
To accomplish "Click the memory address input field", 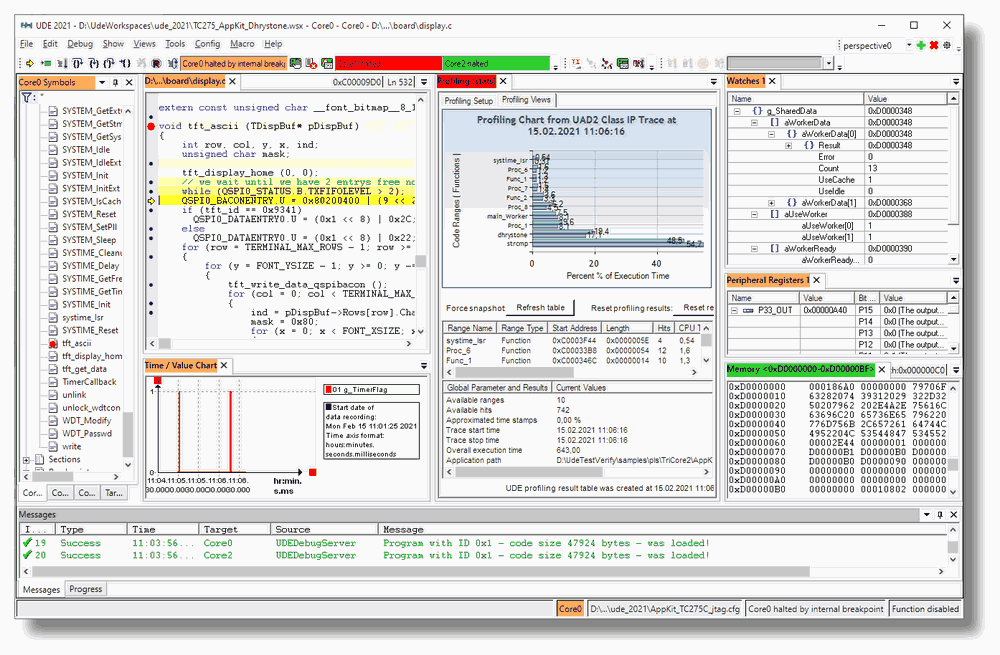I will [x=918, y=370].
